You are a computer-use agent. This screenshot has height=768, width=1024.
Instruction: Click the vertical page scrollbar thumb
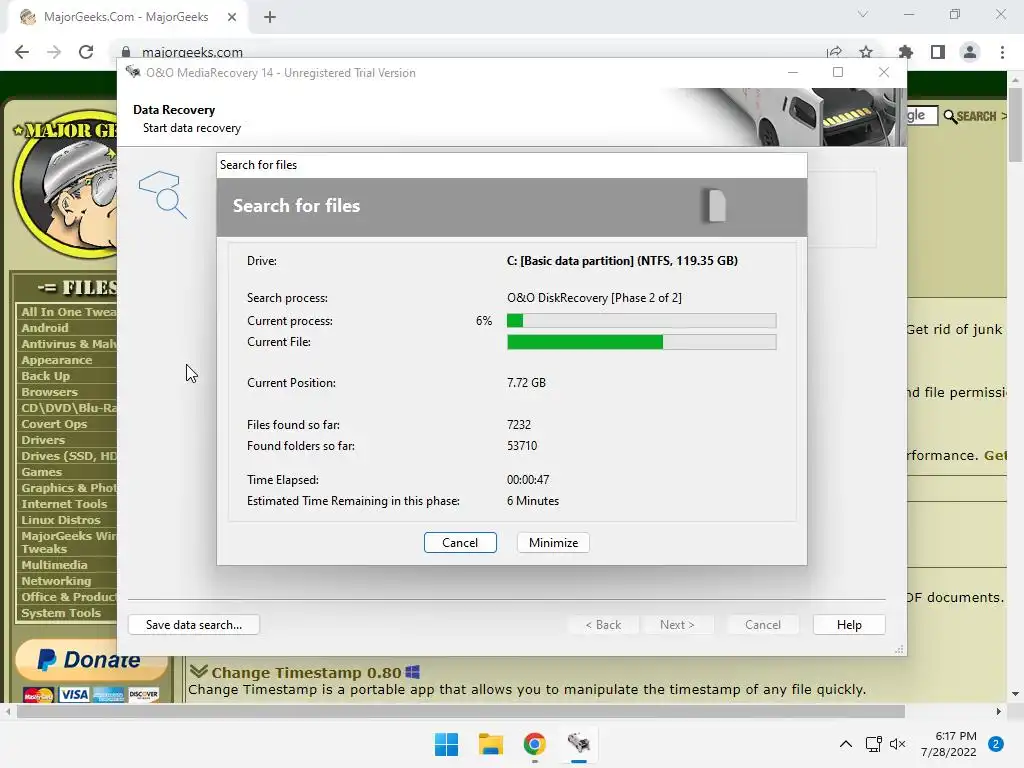click(1015, 124)
